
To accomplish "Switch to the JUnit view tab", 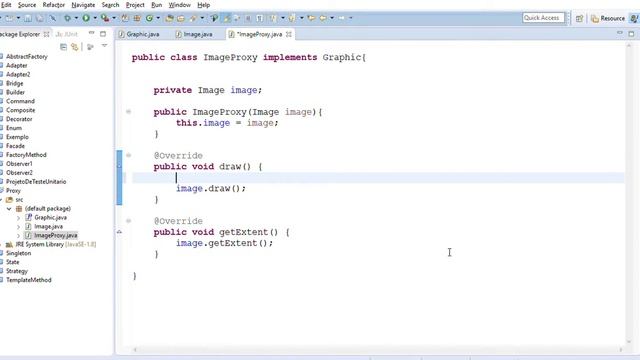I will [67, 34].
